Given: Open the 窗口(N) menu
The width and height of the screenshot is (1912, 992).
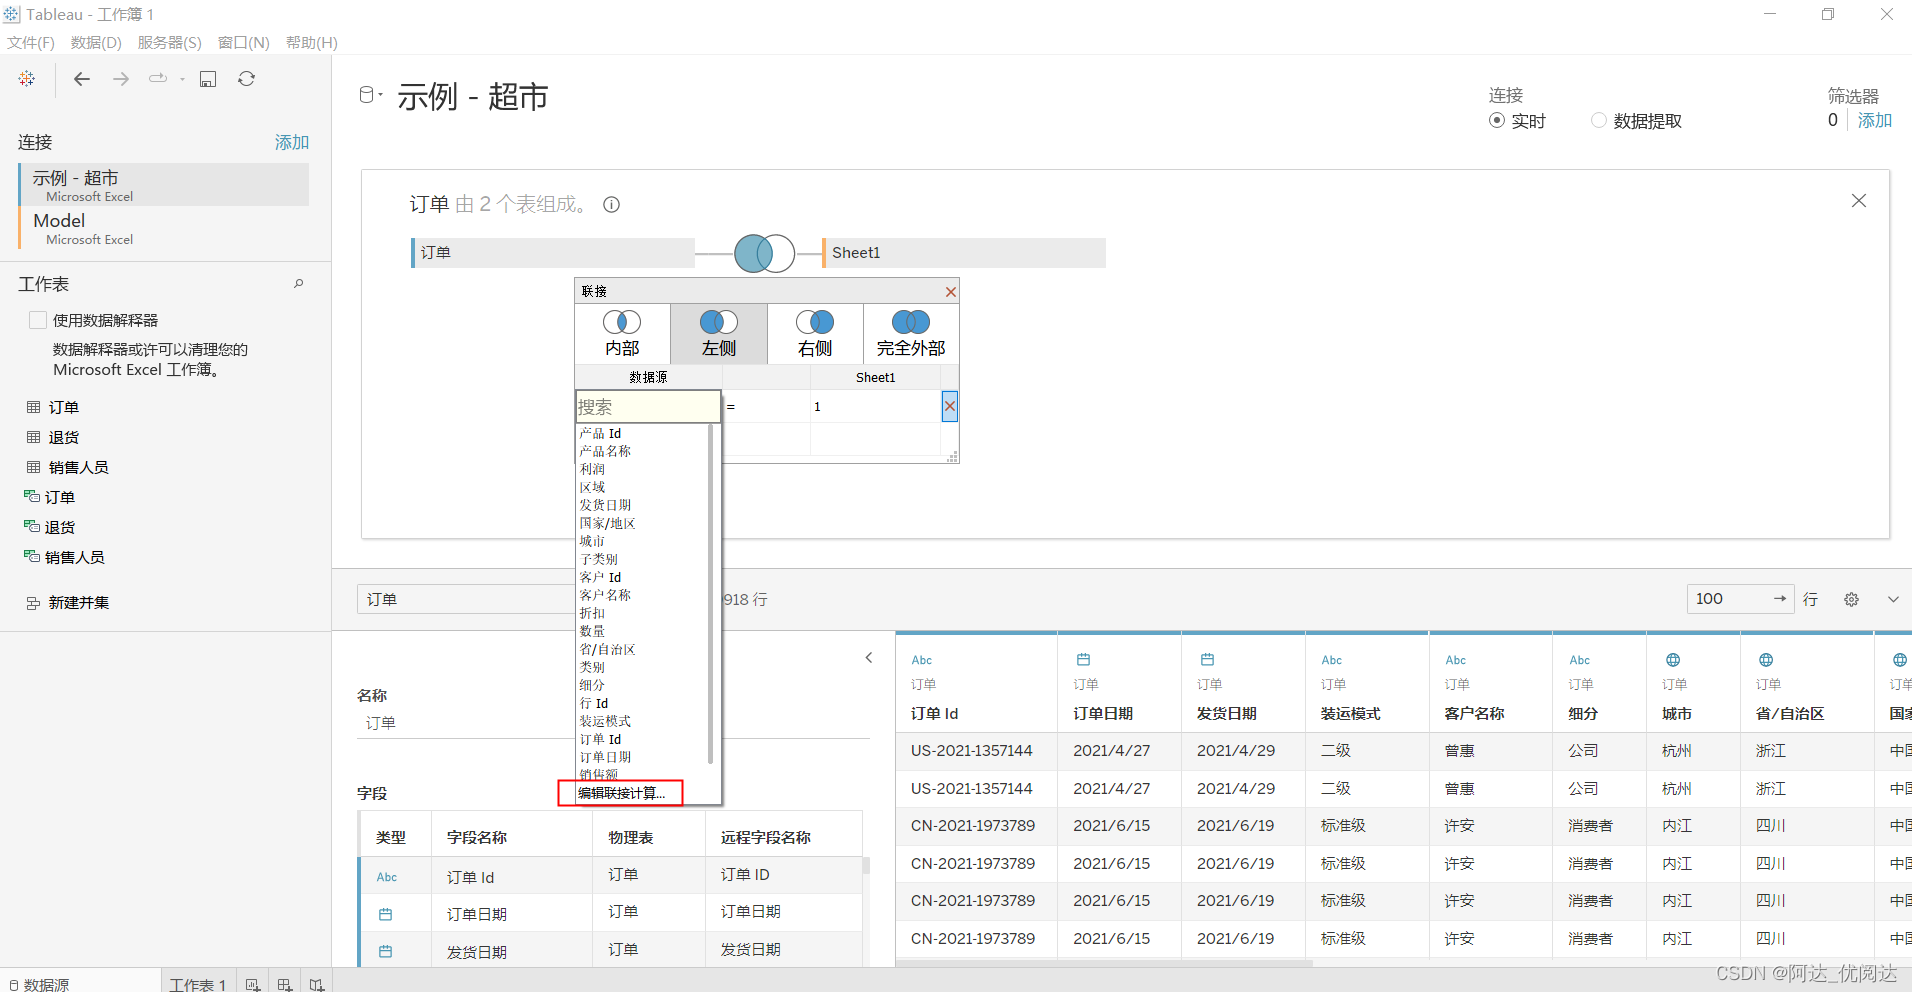Looking at the screenshot, I should tap(244, 42).
